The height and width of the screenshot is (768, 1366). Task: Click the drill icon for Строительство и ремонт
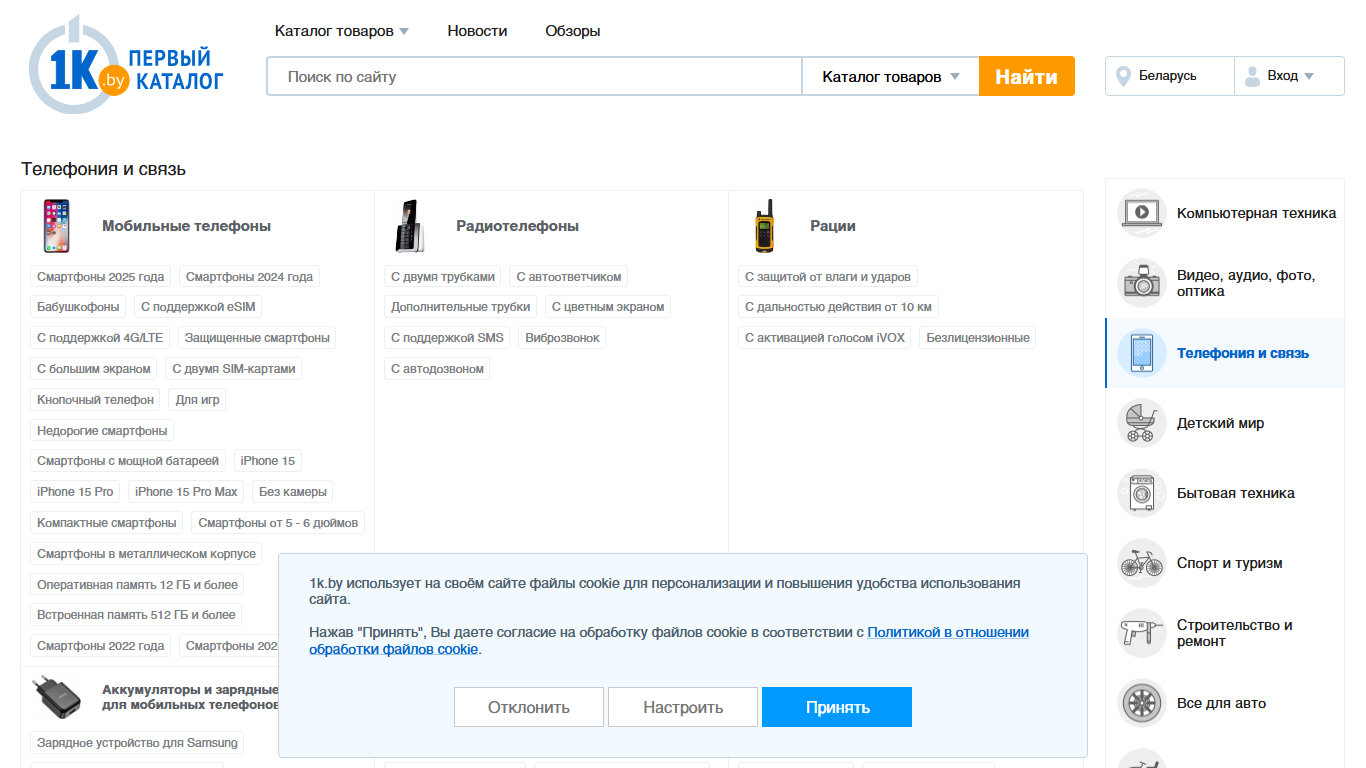pyautogui.click(x=1141, y=633)
